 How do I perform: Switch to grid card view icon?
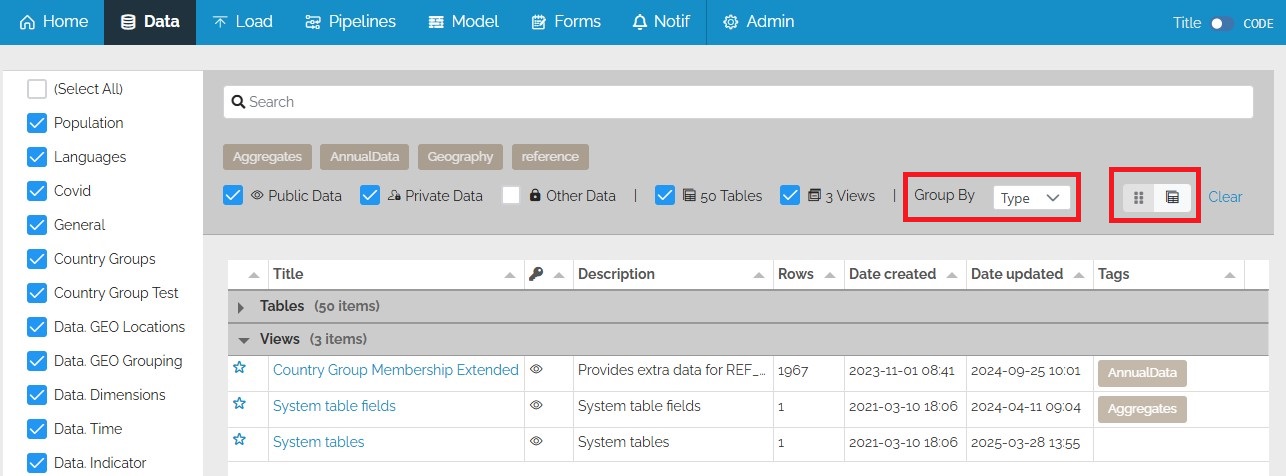point(1139,197)
